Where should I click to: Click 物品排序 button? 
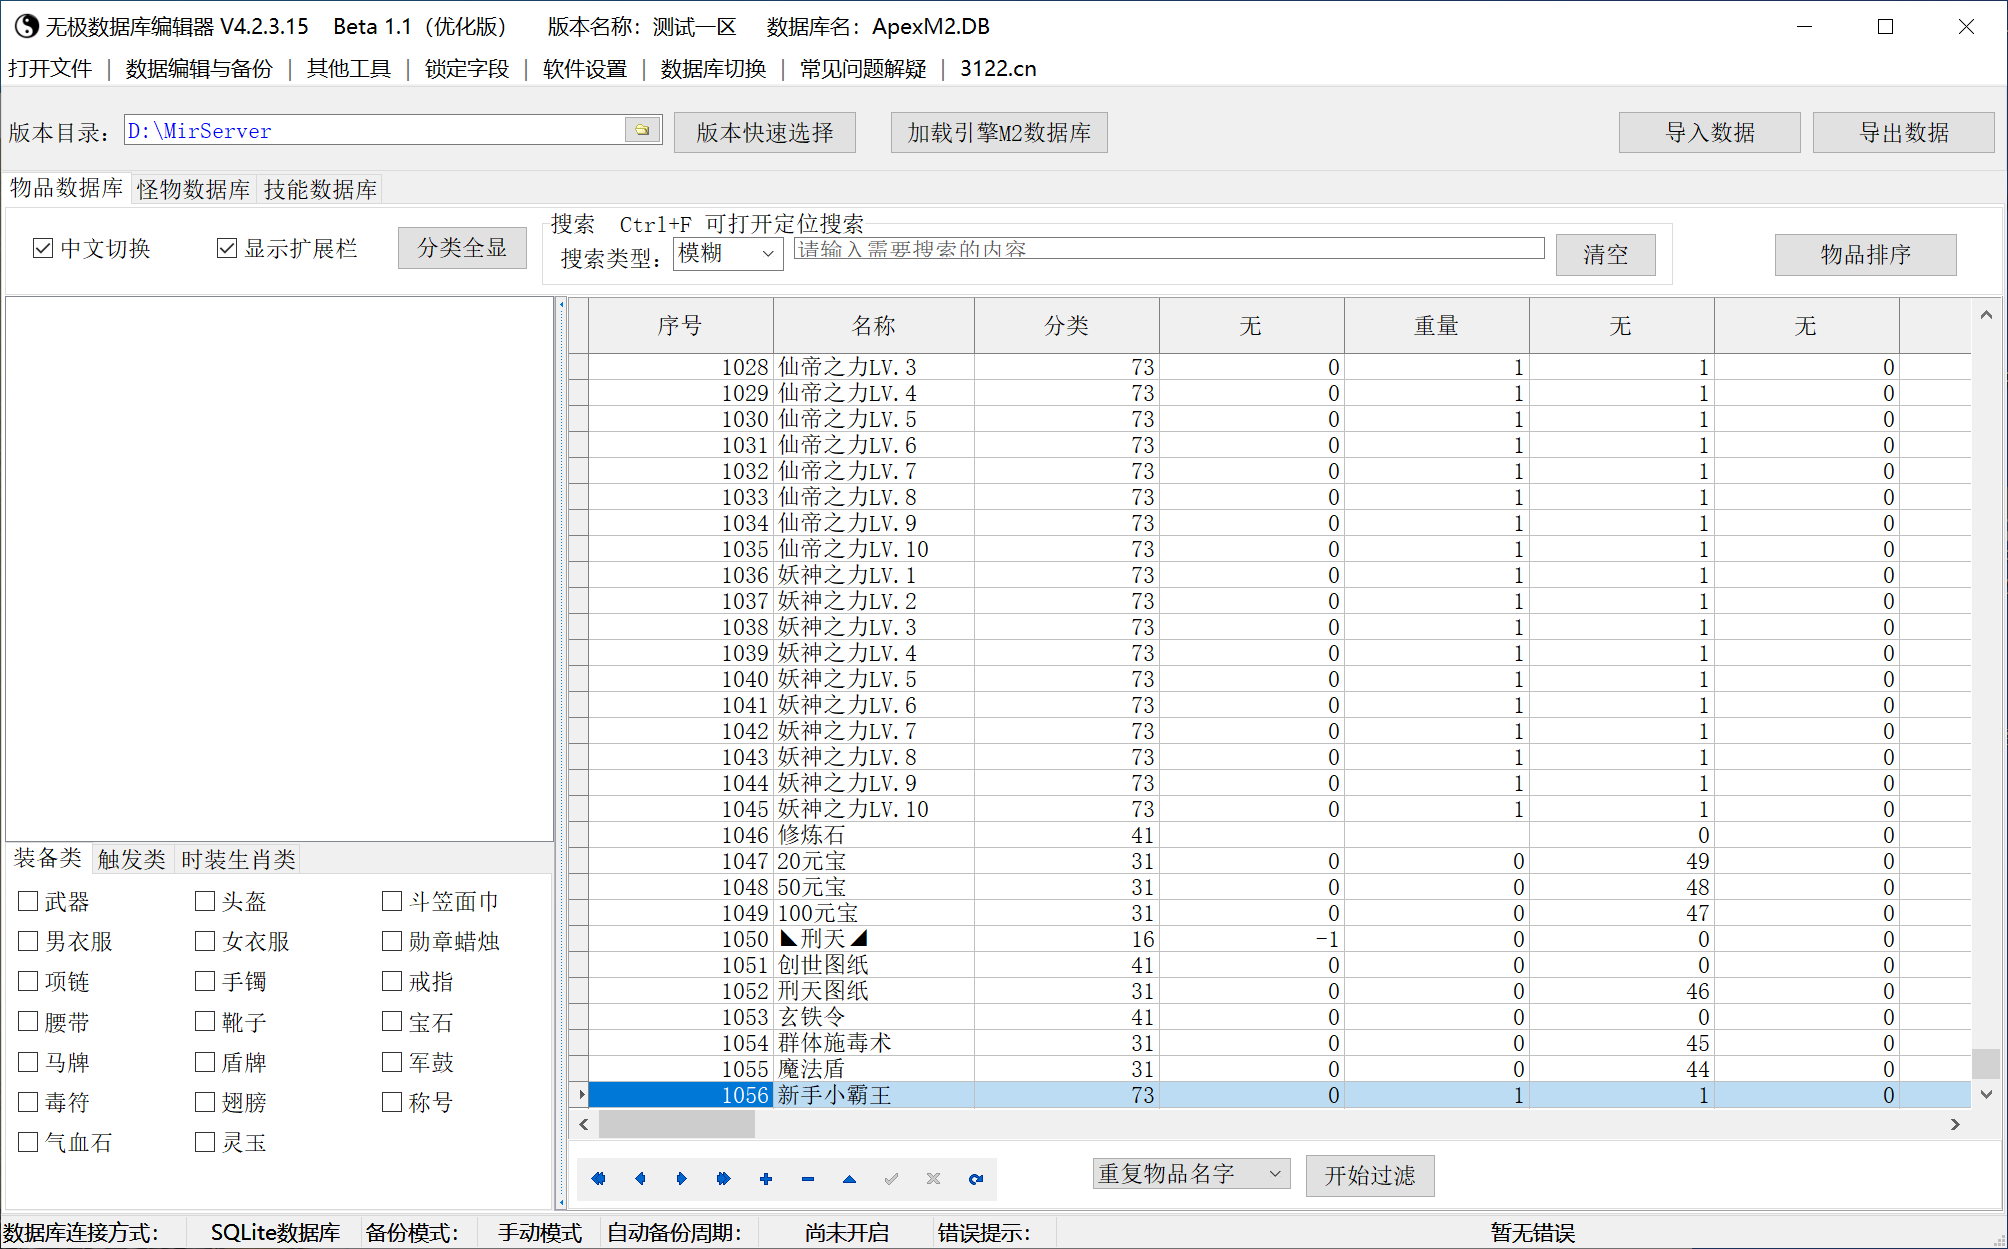pos(1866,254)
